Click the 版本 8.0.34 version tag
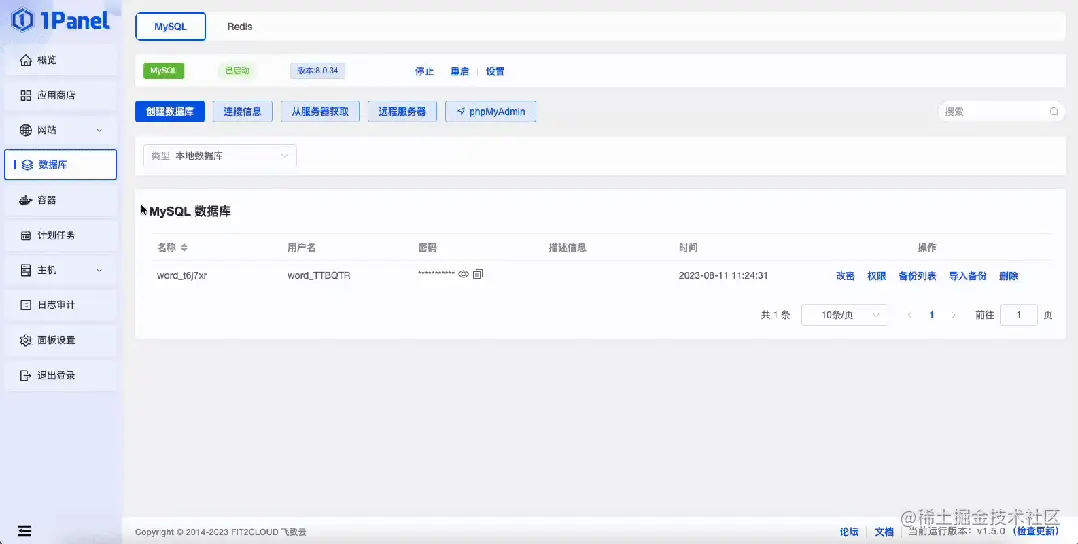 point(318,71)
